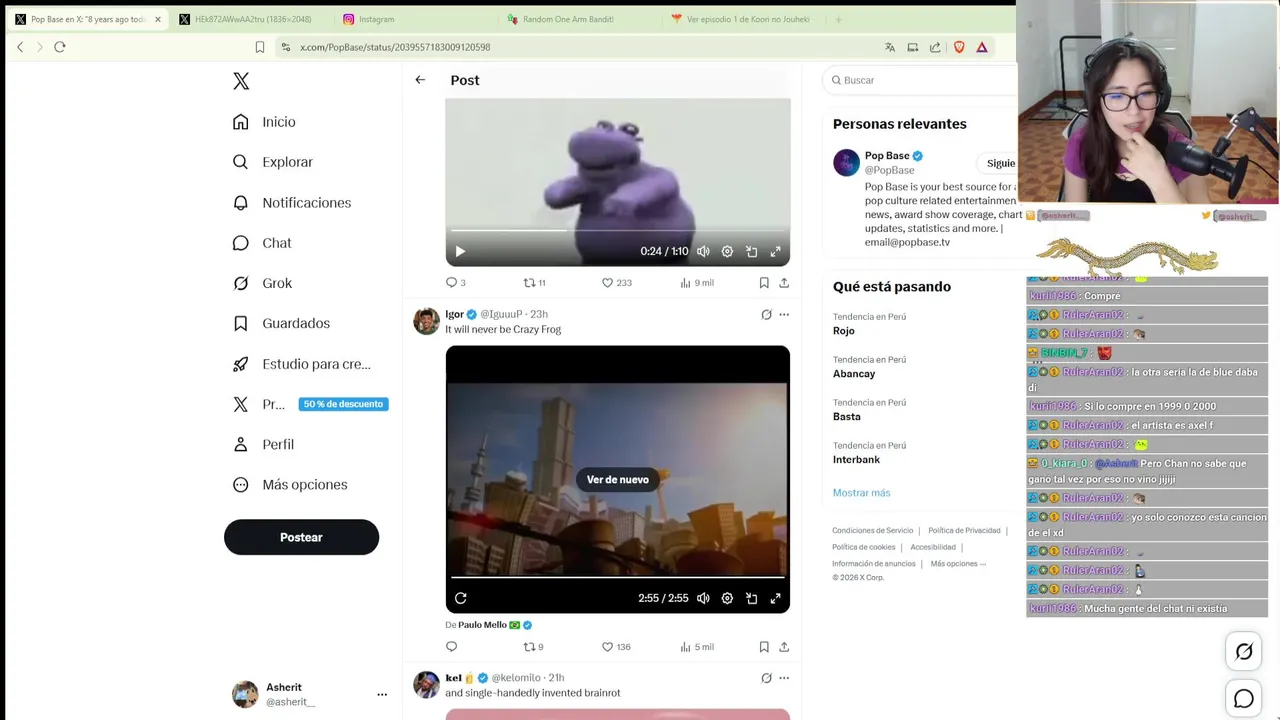Toggle picture-in-picture on Crazy Frog video
Screen dimensions: 1280x720
(751, 598)
